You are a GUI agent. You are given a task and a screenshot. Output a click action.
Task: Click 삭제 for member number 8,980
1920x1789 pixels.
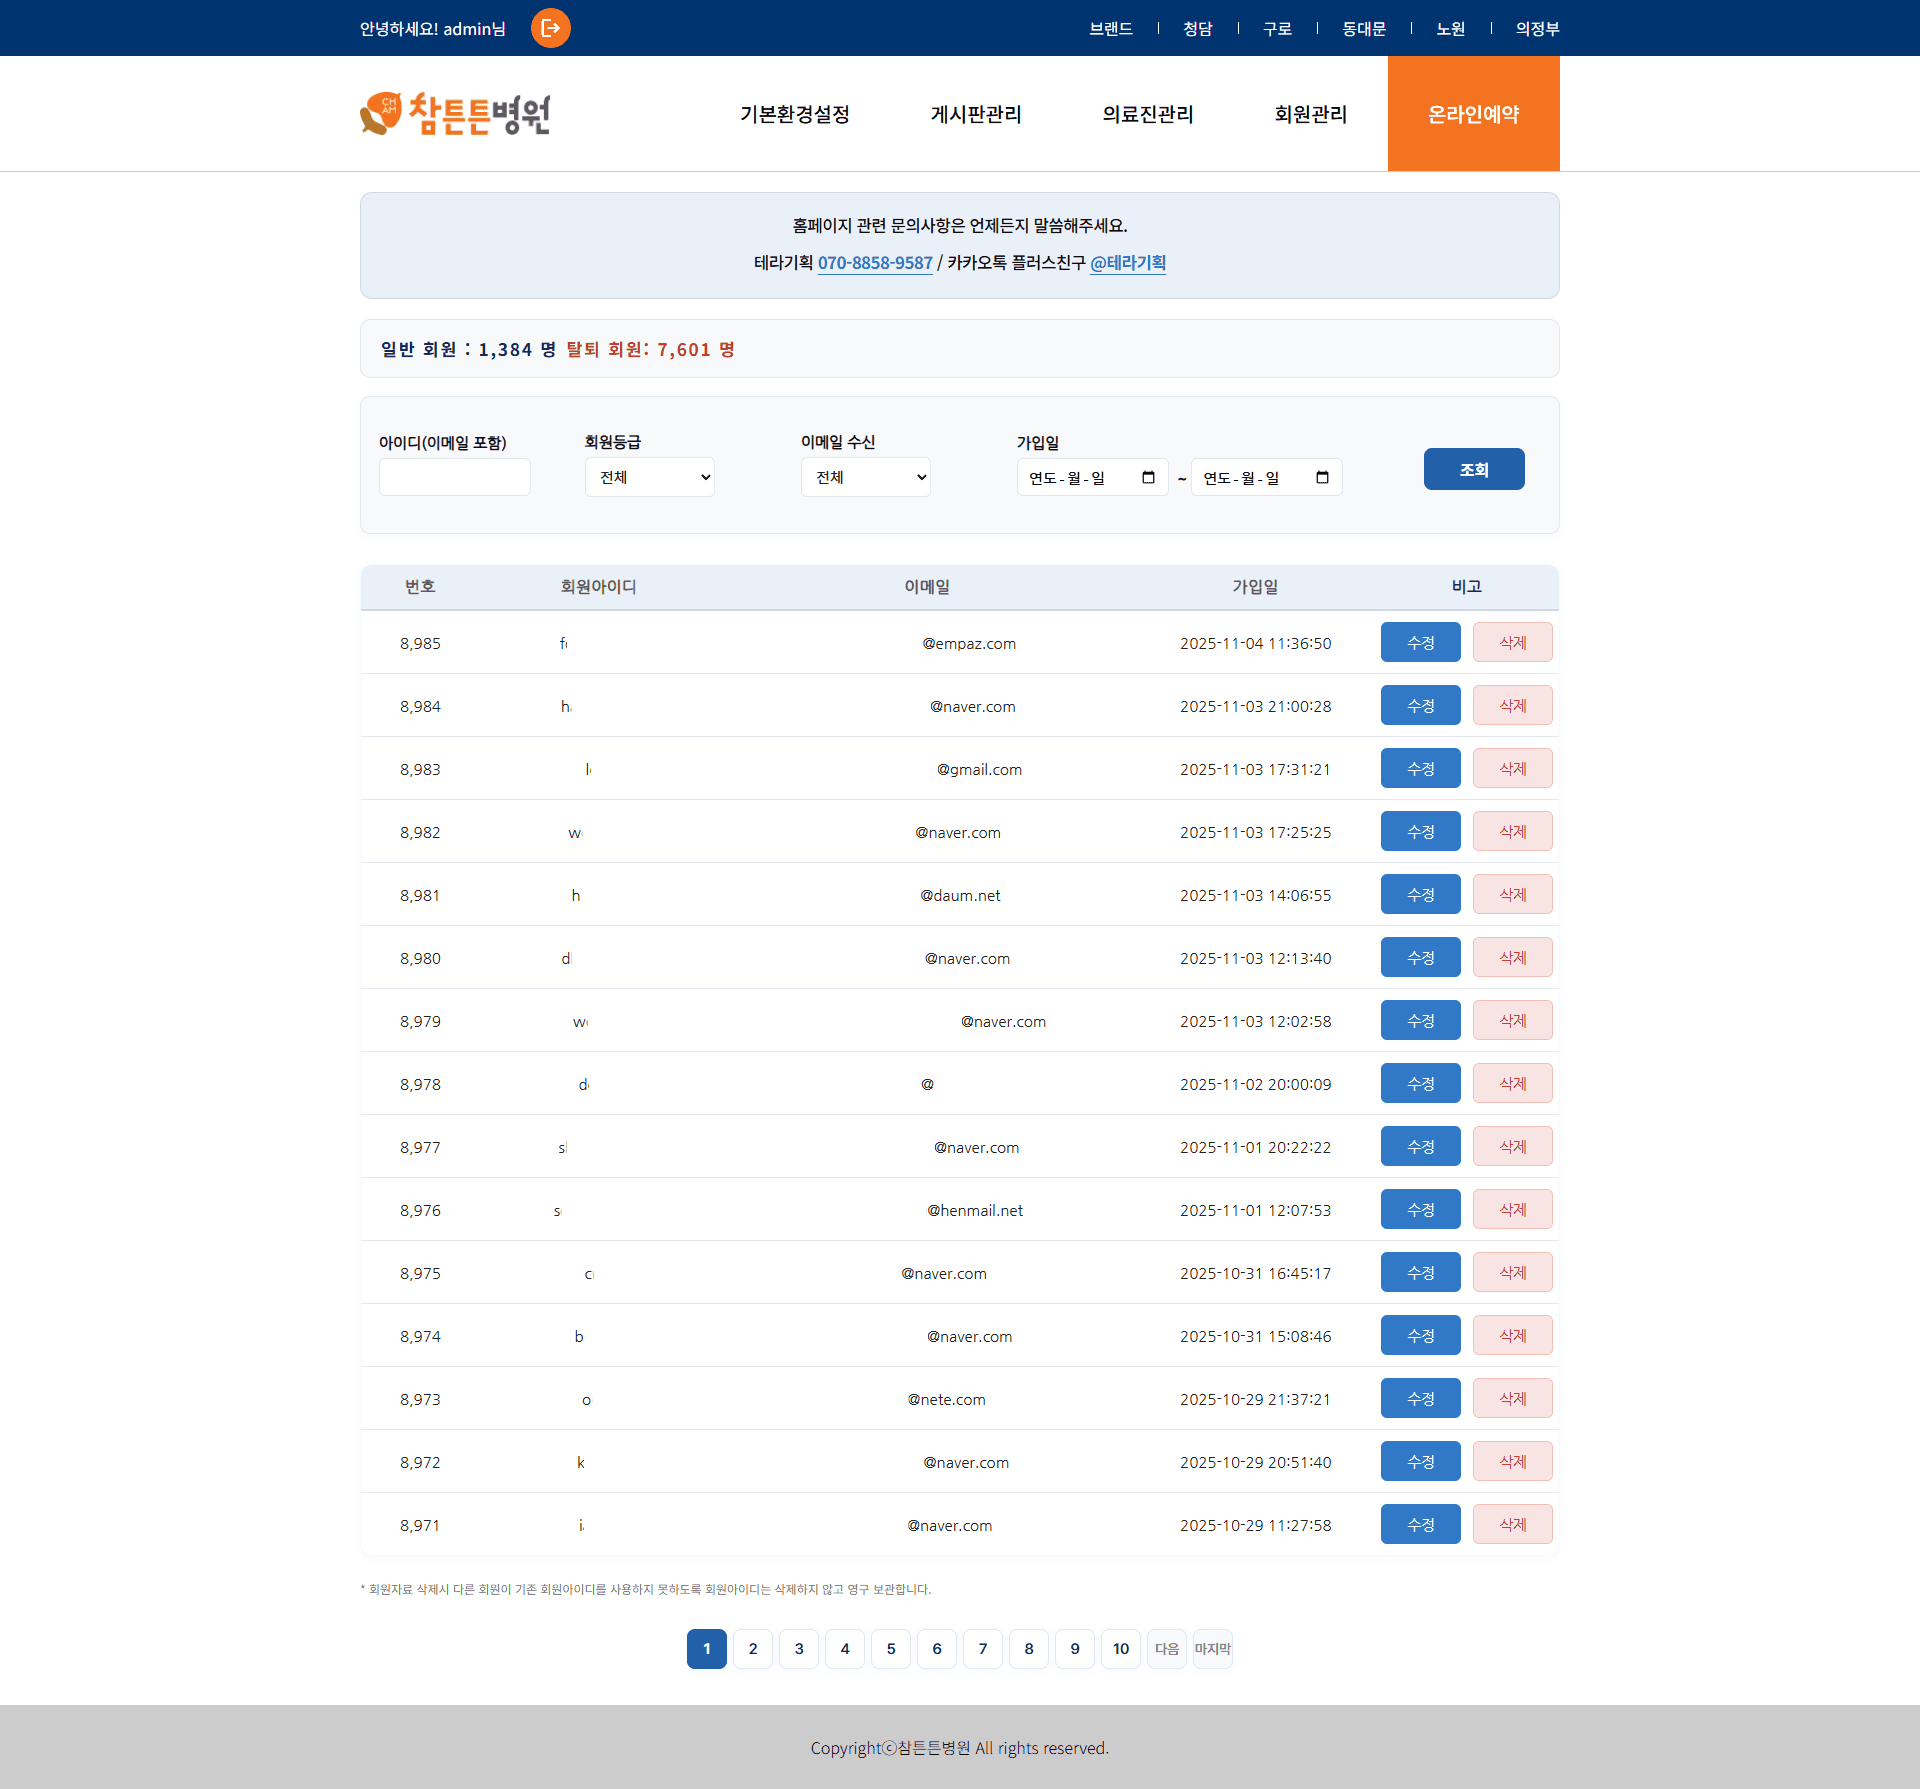[x=1512, y=957]
